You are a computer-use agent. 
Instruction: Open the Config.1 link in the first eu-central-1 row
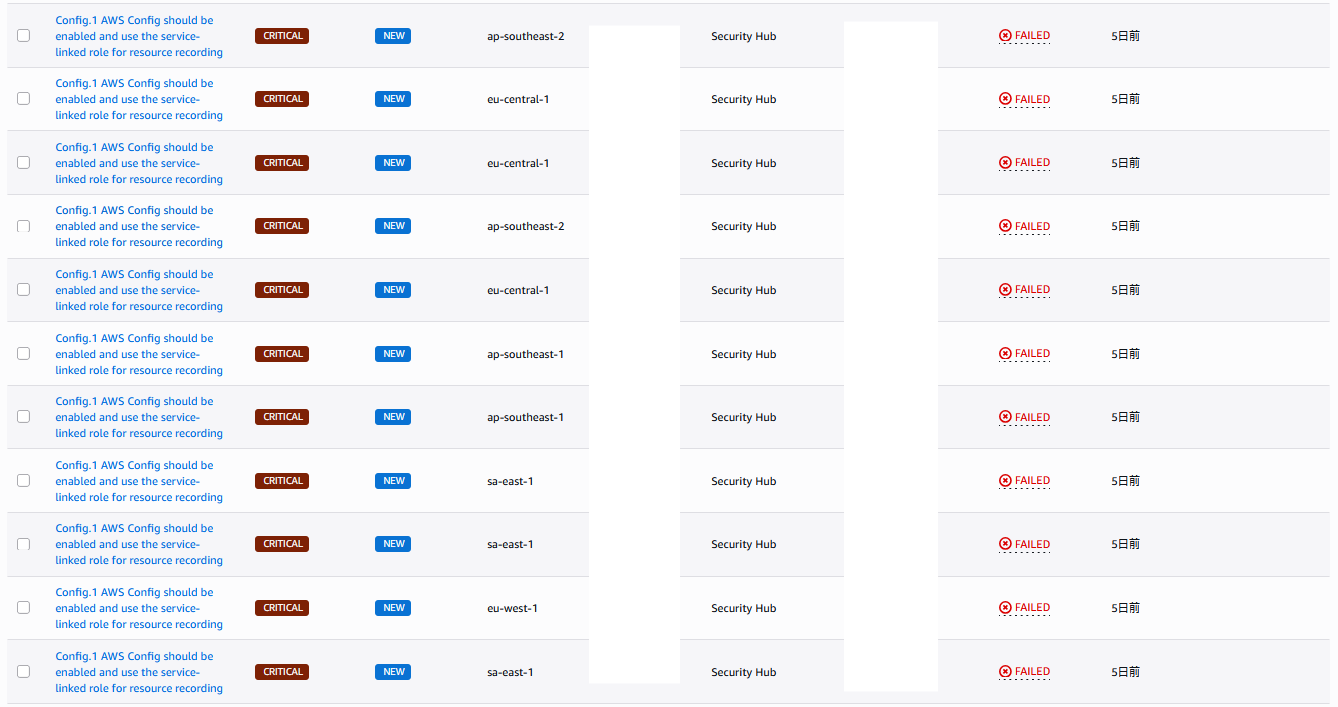tap(139, 99)
